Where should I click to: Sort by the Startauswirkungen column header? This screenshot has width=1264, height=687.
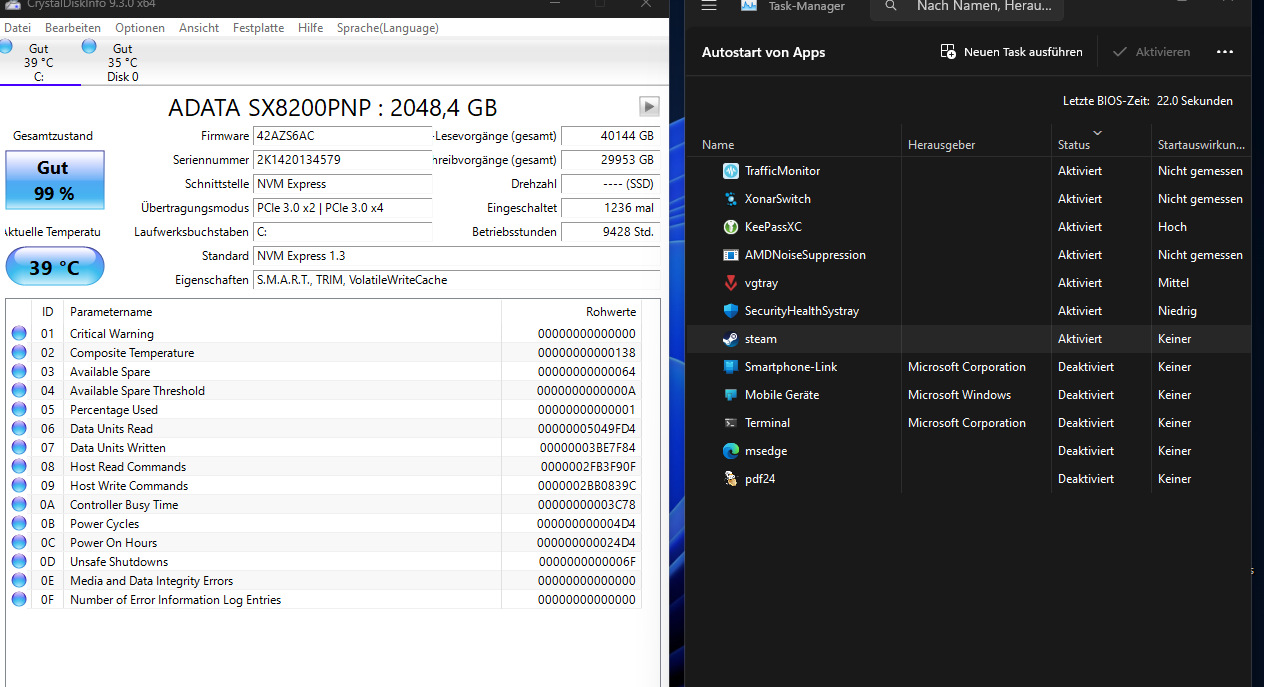(1201, 145)
